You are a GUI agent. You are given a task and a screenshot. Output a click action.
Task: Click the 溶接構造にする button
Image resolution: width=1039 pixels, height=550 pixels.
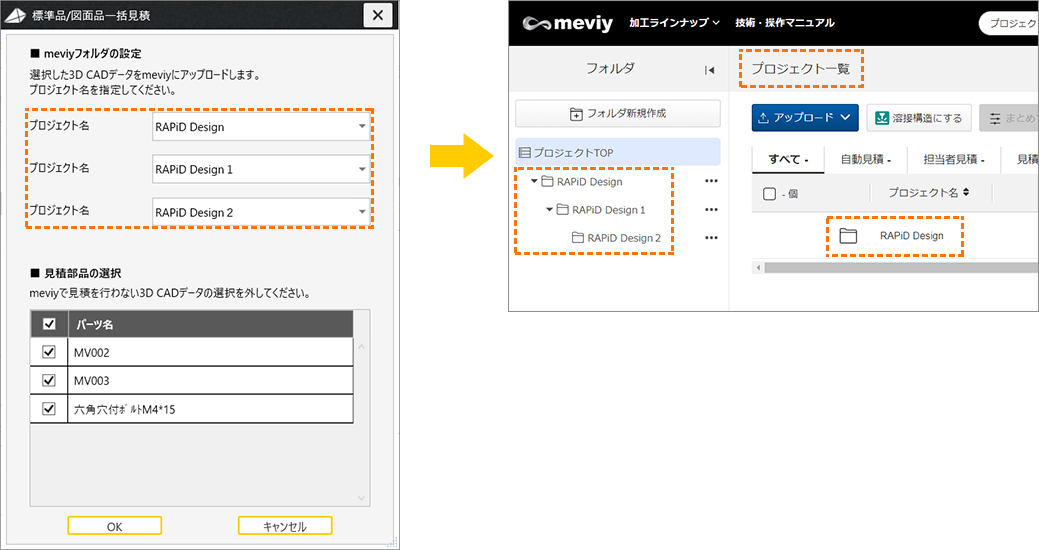point(919,118)
